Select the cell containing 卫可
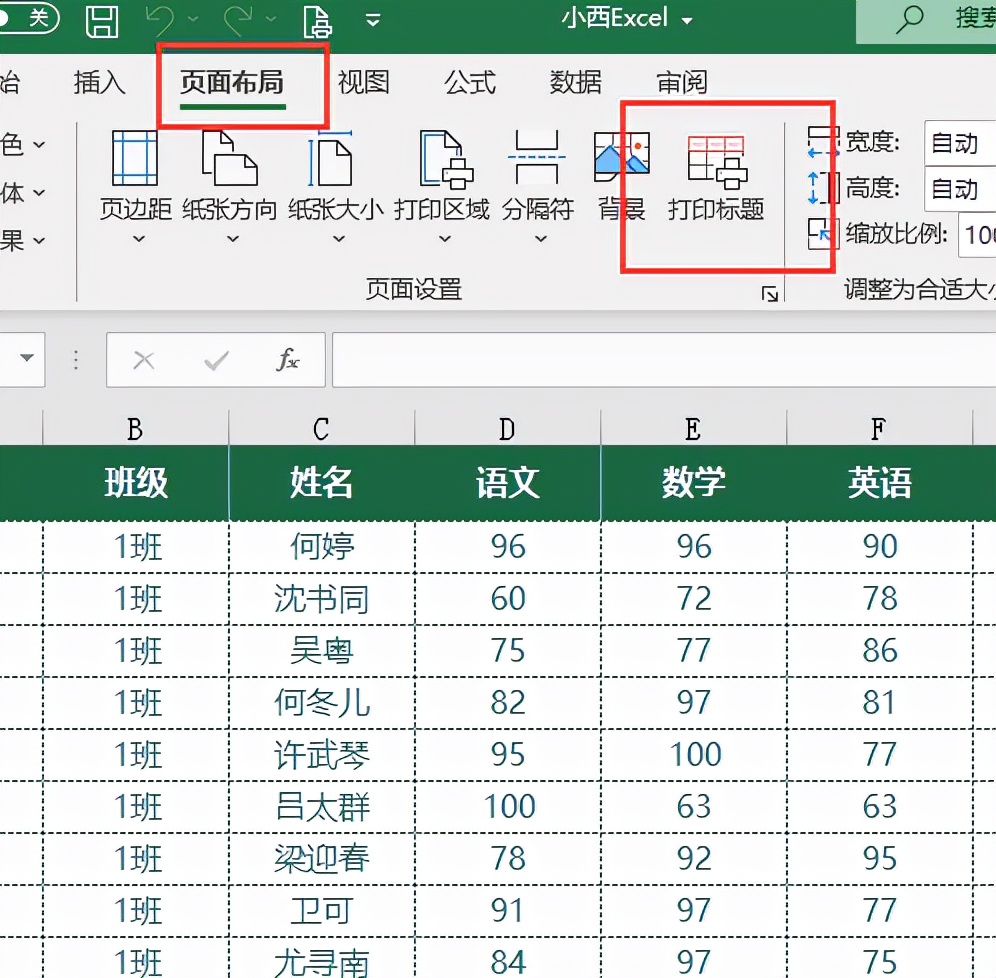Image resolution: width=996 pixels, height=978 pixels. 321,911
